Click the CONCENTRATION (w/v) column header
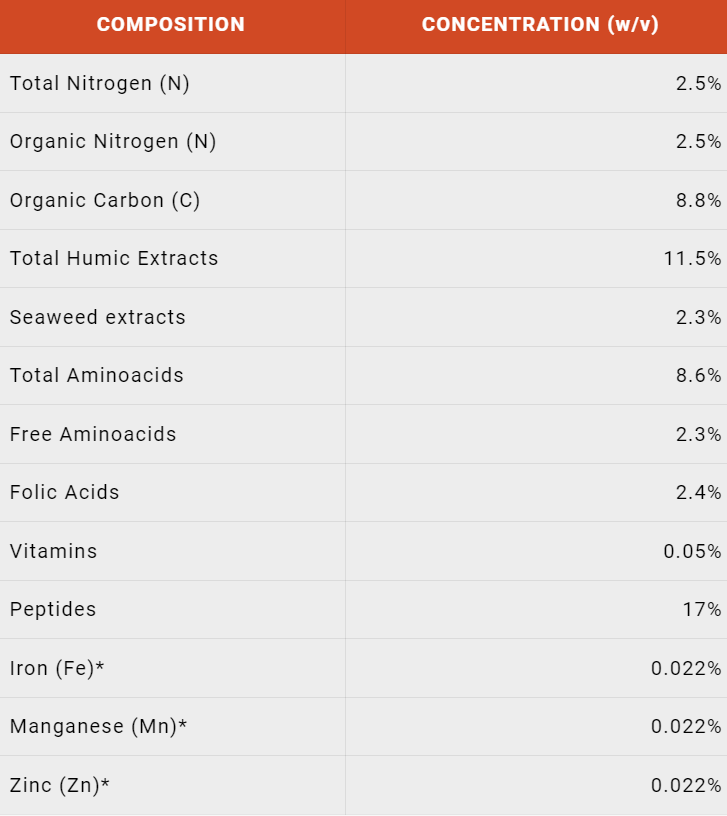727x816 pixels. pos(540,24)
